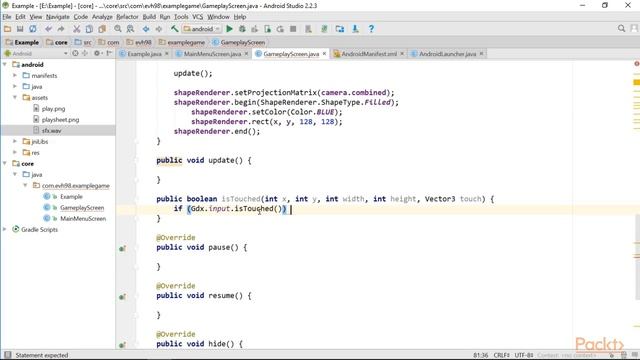Screen dimensions: 640x360
Task: Open Search Everywhere magnifier at top right
Action: (x=621, y=29)
